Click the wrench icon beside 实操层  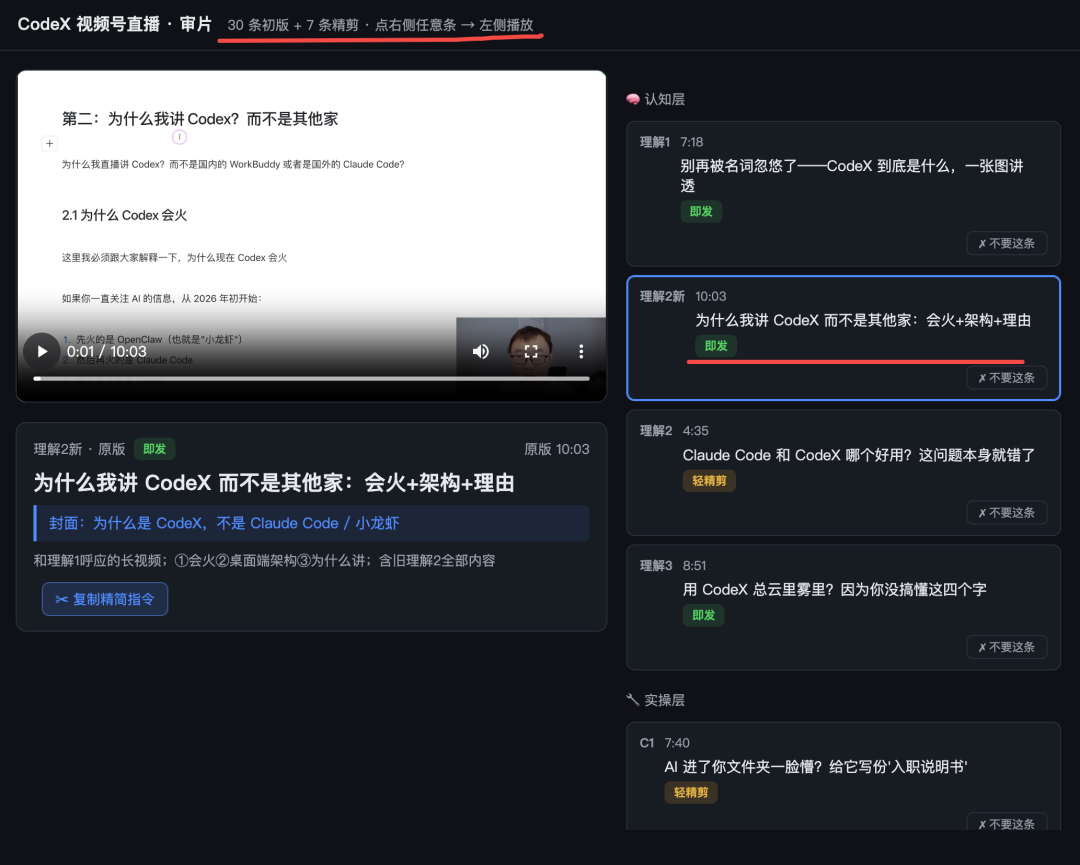[x=633, y=700]
